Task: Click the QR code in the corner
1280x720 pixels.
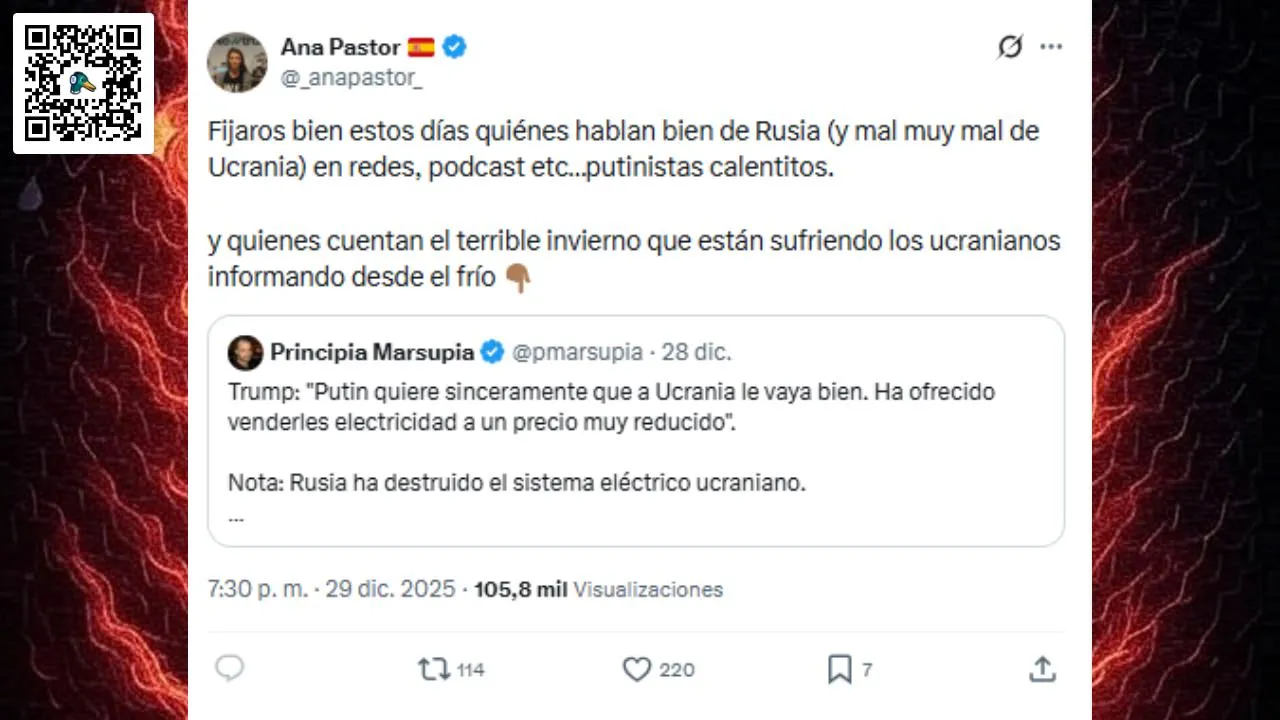Action: pyautogui.click(x=83, y=83)
